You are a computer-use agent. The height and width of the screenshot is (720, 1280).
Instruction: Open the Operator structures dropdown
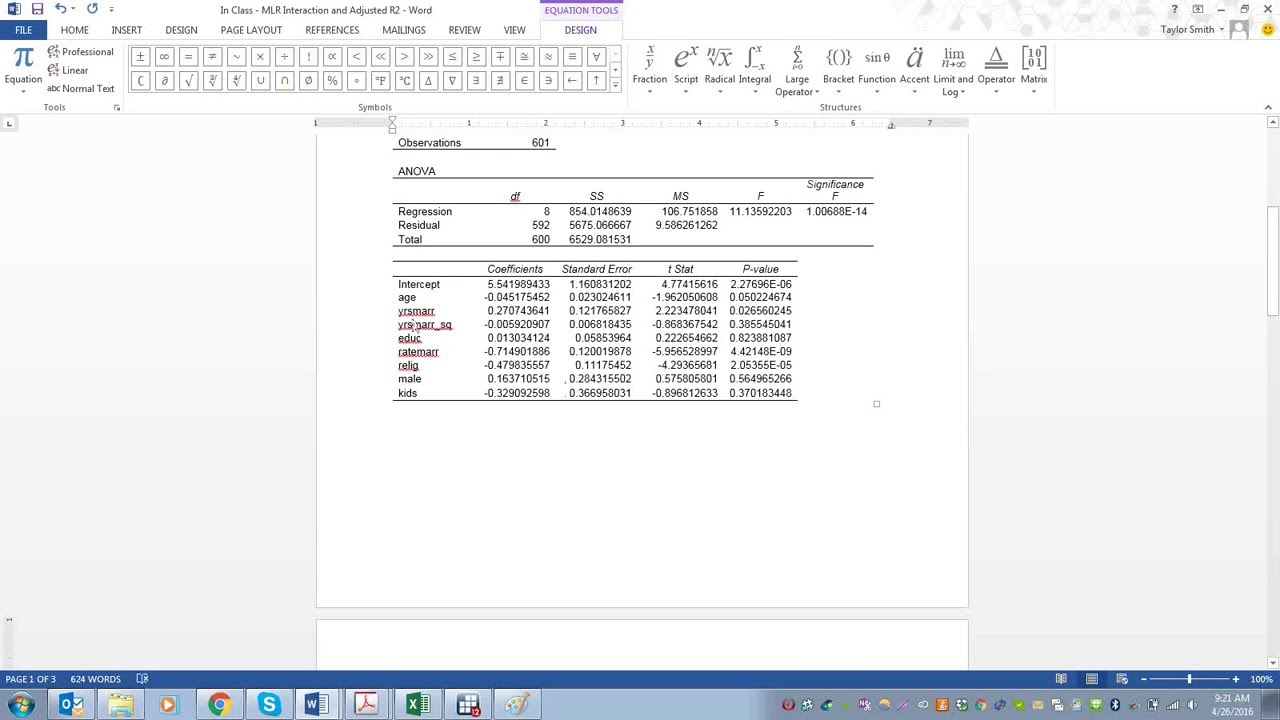996,71
